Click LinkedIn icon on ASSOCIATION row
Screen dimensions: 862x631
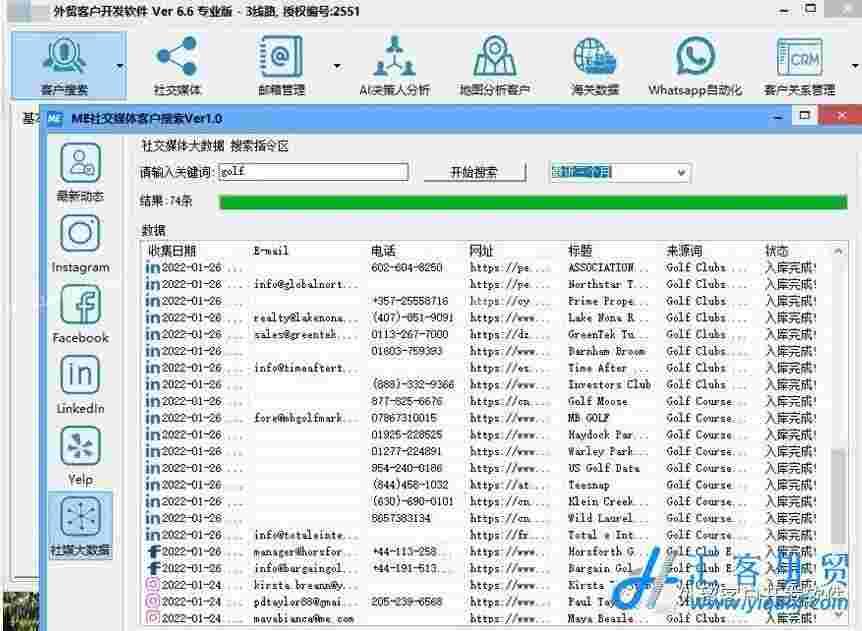coord(152,268)
